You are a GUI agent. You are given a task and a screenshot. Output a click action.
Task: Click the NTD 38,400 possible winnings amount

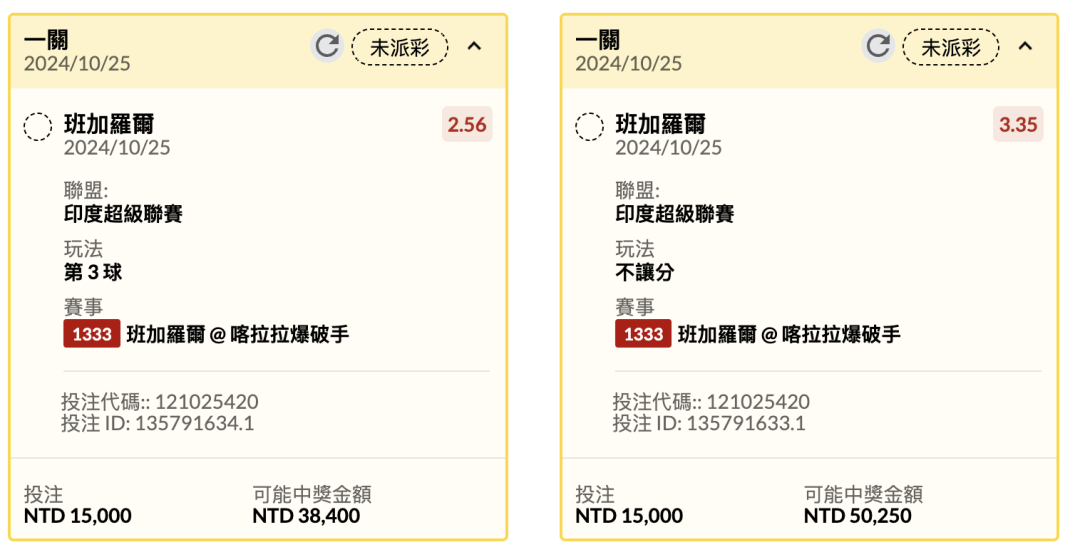306,516
